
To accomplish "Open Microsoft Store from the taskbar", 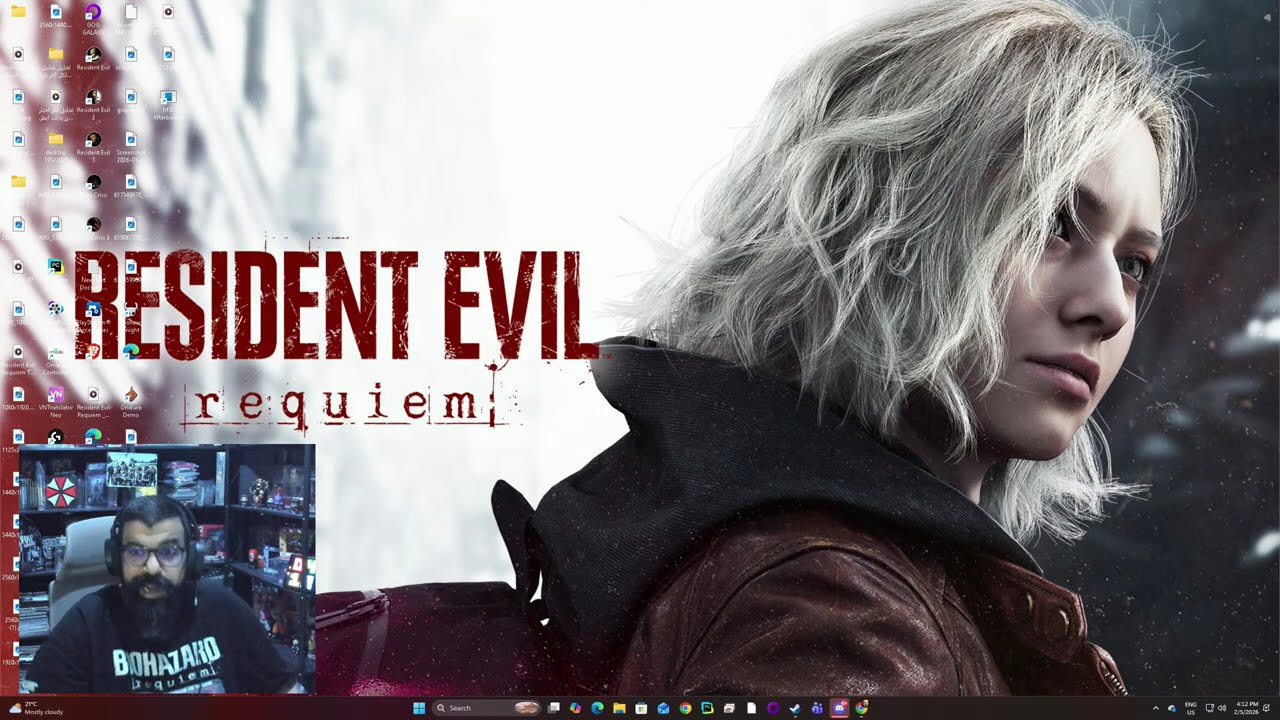I will 641,708.
